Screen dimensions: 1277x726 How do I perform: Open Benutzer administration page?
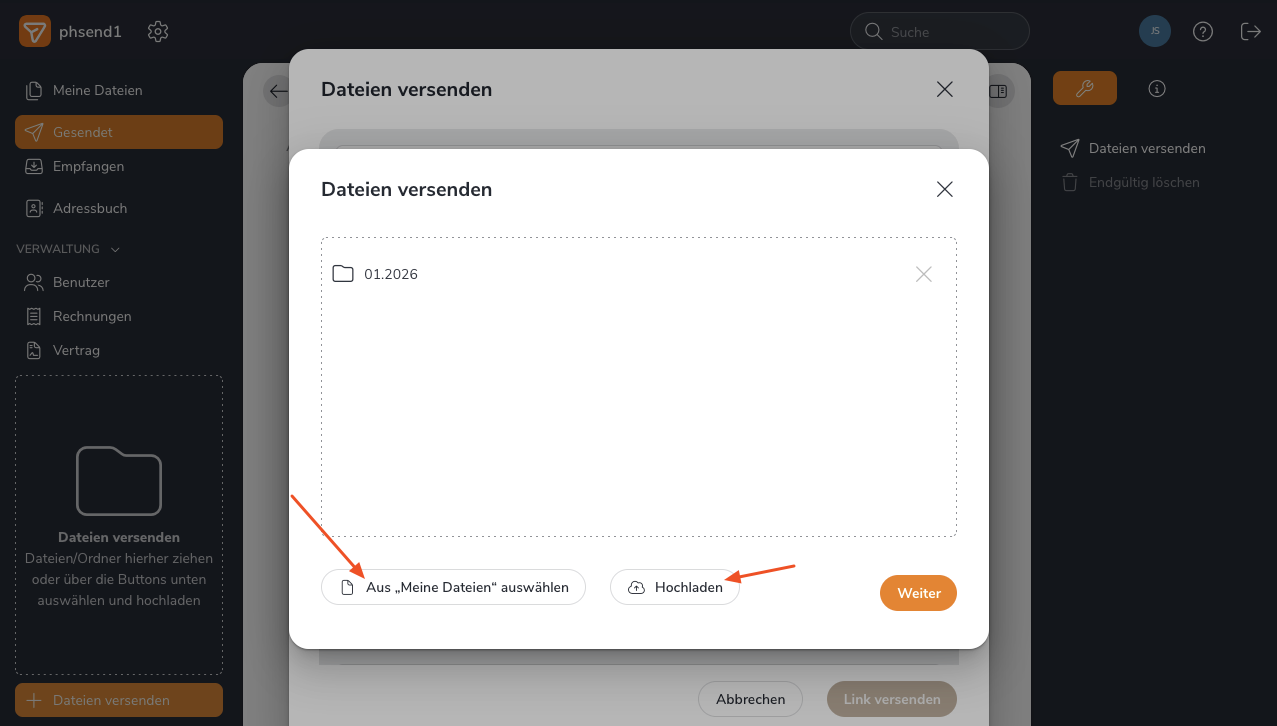tap(81, 282)
